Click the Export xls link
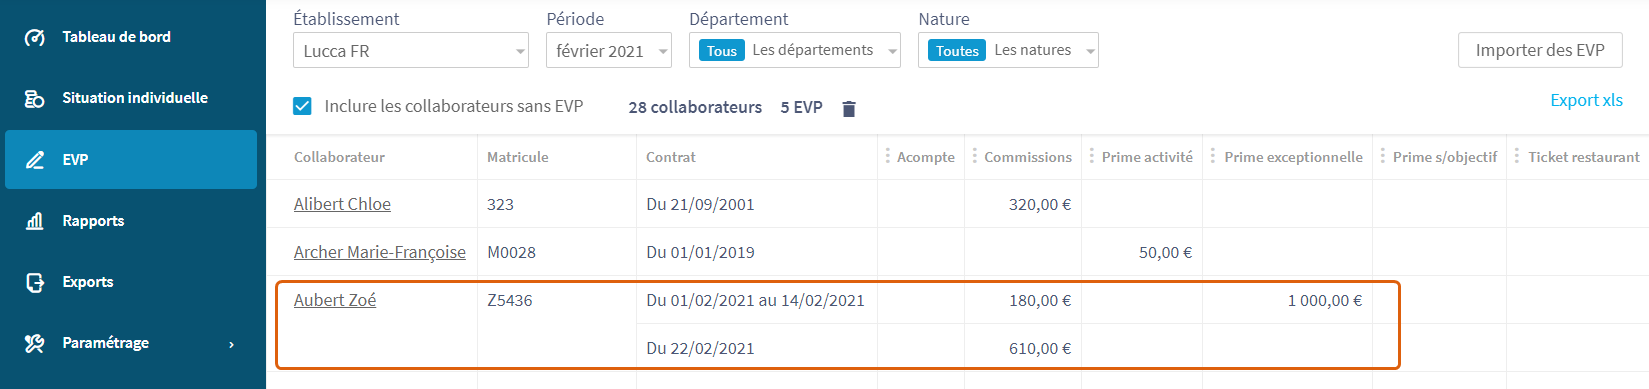The height and width of the screenshot is (389, 1649). coord(1586,100)
